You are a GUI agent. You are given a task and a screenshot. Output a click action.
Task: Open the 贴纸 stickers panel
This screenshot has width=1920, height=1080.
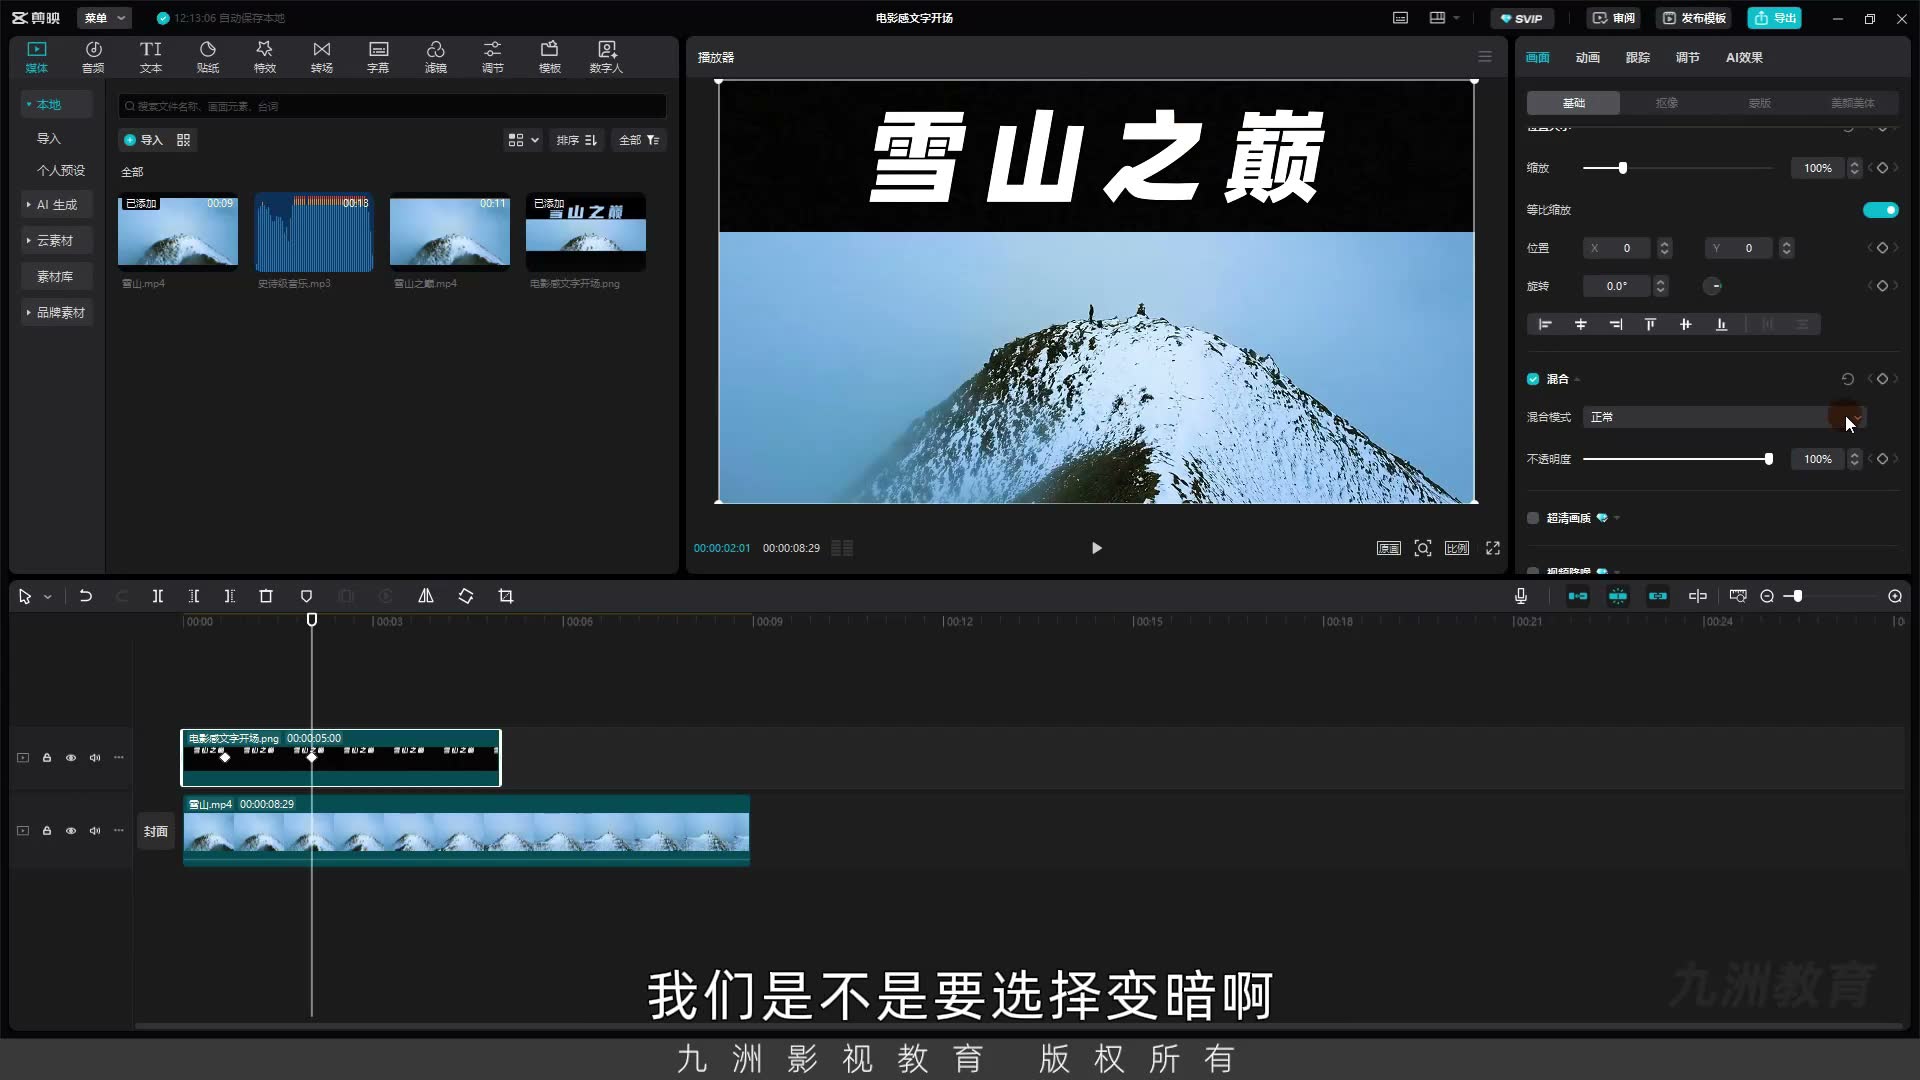tap(208, 57)
